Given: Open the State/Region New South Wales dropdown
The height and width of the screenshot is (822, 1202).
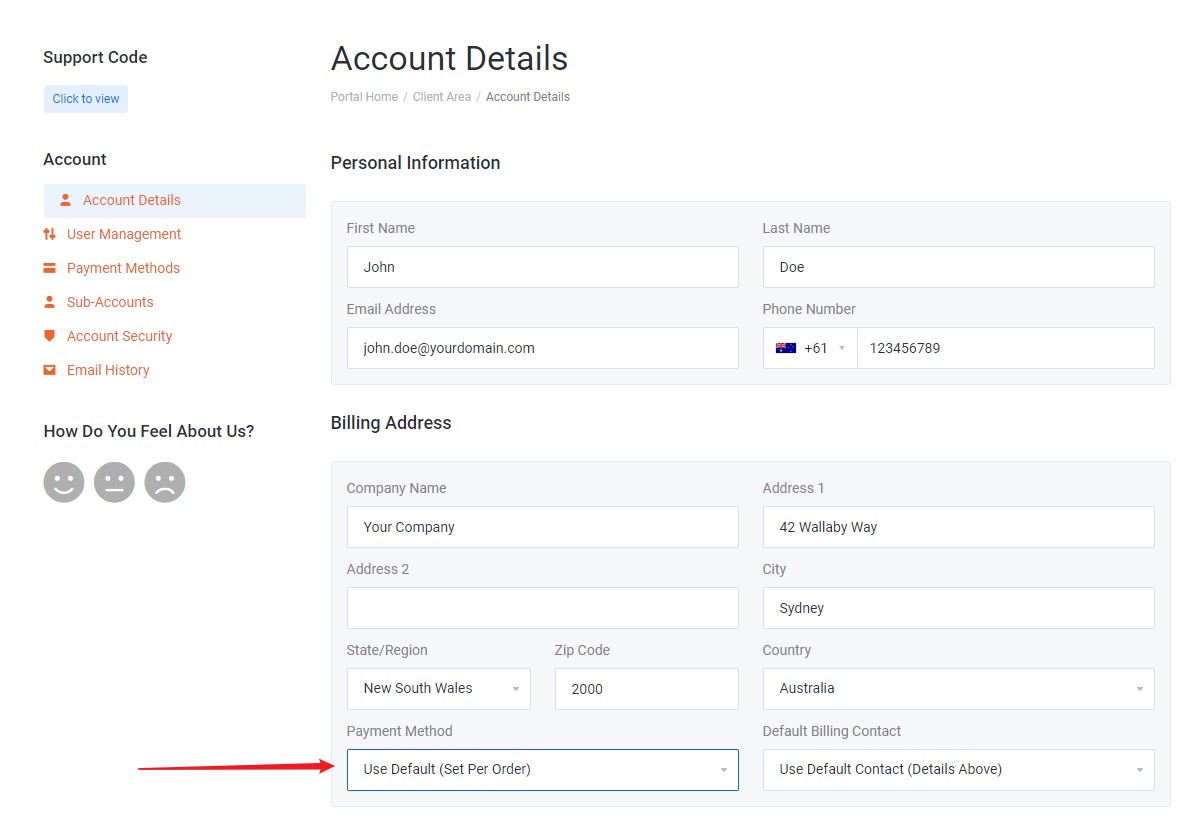Looking at the screenshot, I should pyautogui.click(x=439, y=689).
